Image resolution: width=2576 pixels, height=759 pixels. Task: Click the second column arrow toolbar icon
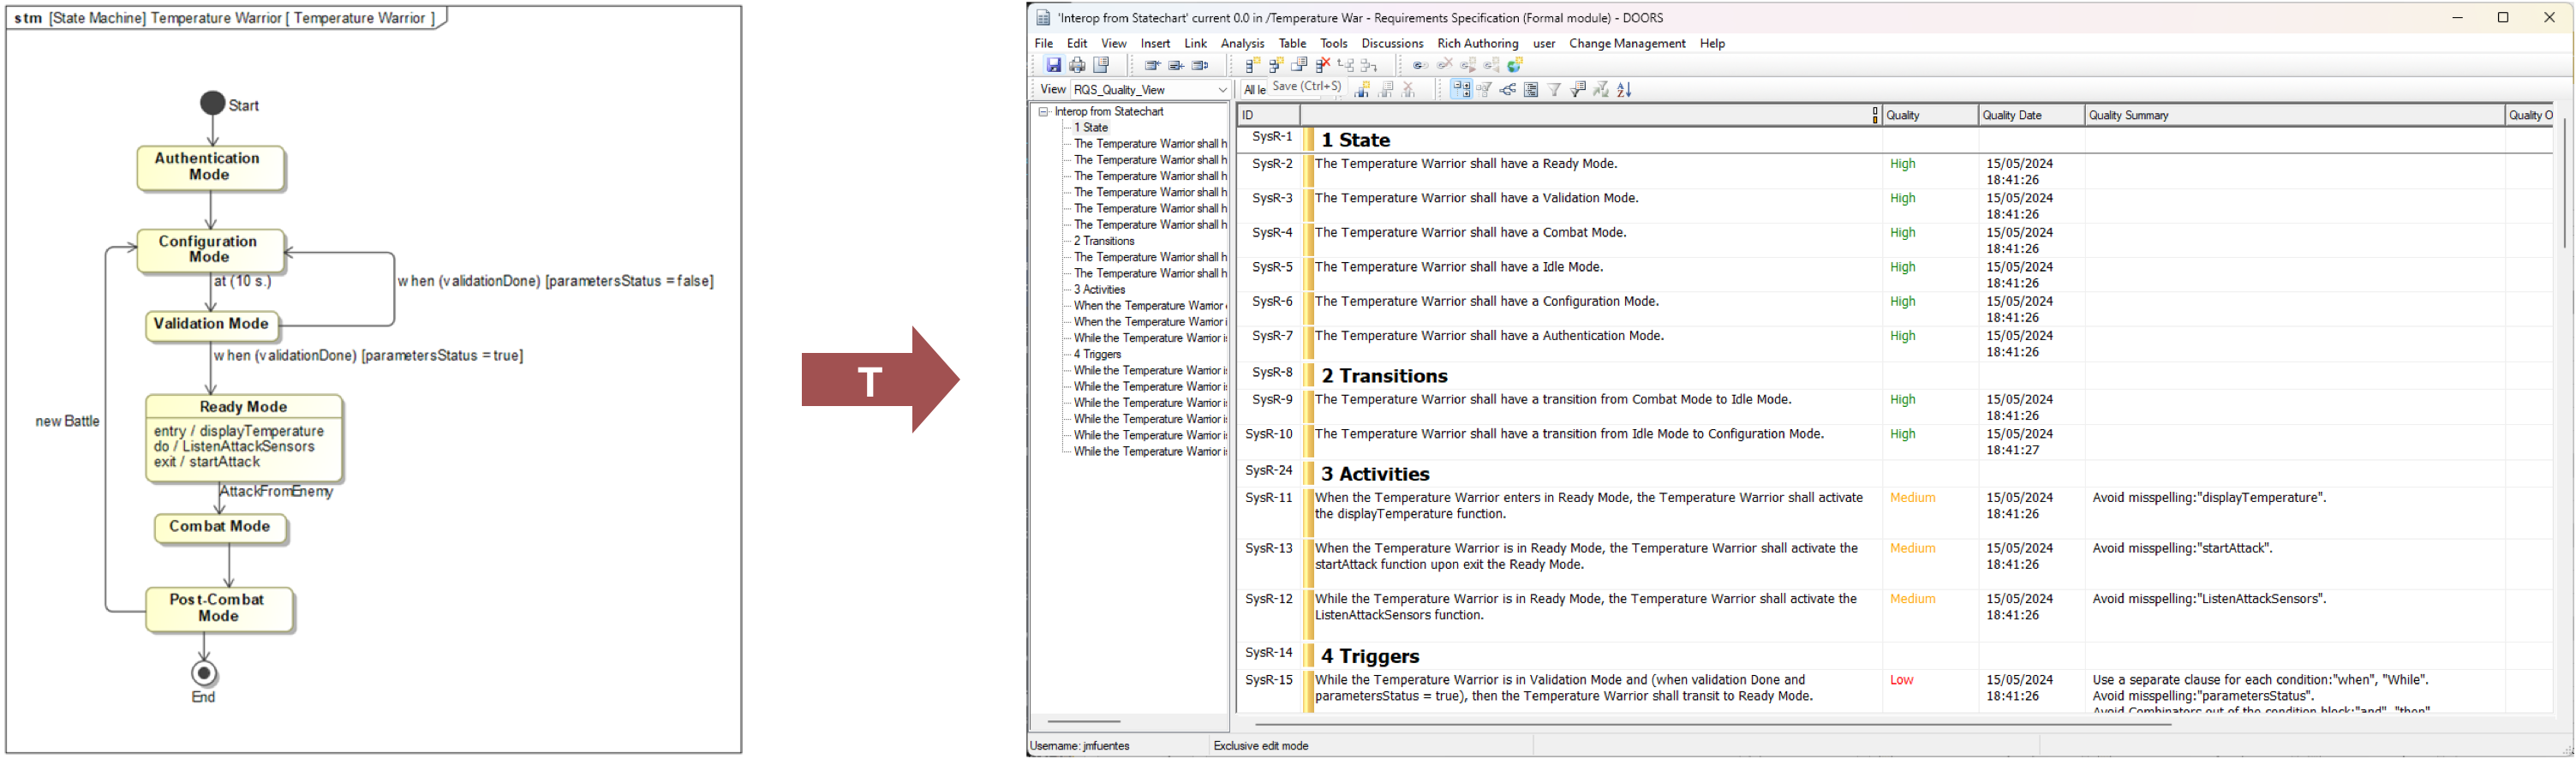1176,65
